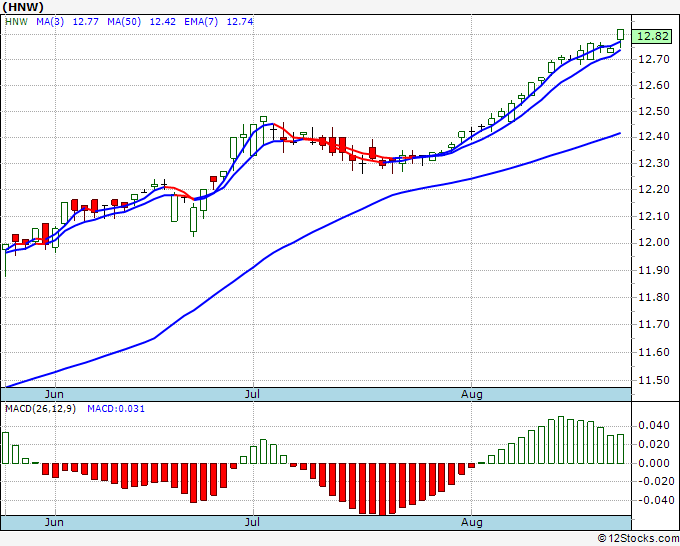This screenshot has width=680, height=546.
Task: Click the 0.040 MACD axis label
Action: 654,425
